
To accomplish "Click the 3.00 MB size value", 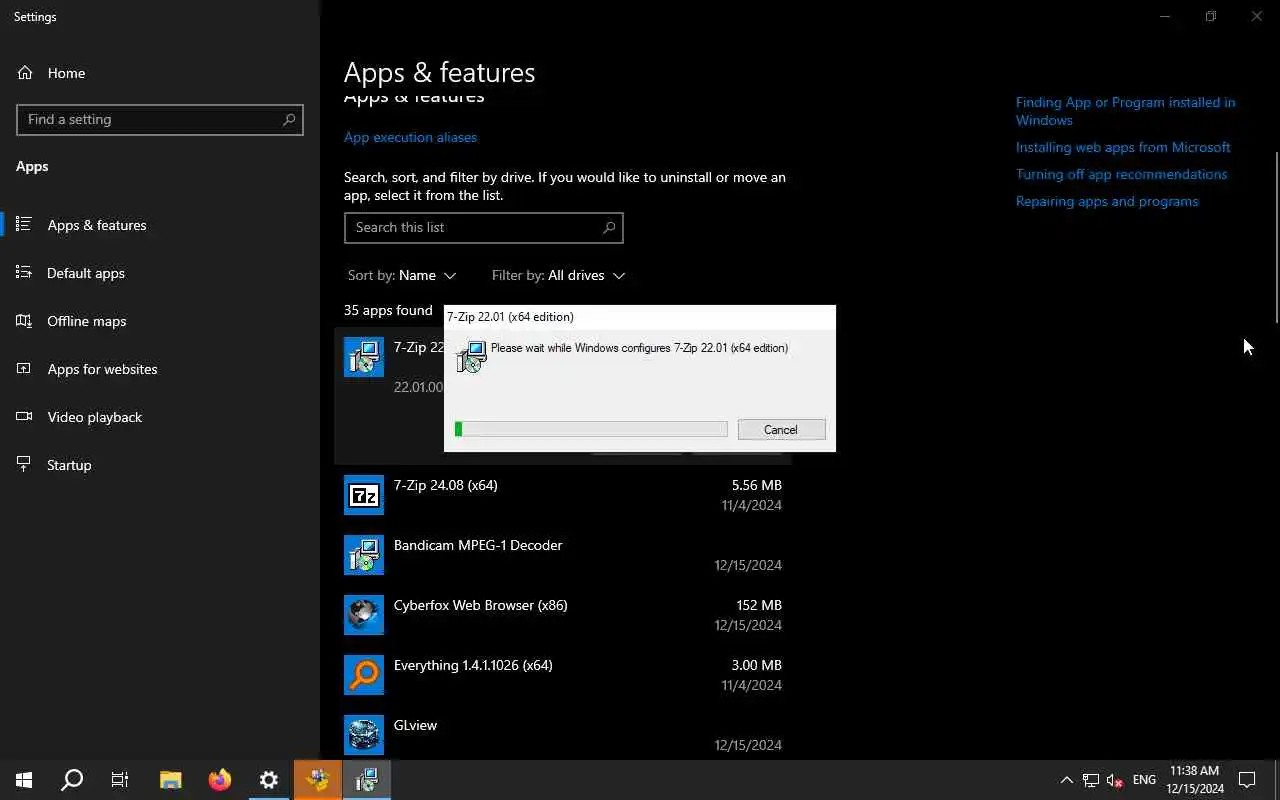I will pos(757,665).
